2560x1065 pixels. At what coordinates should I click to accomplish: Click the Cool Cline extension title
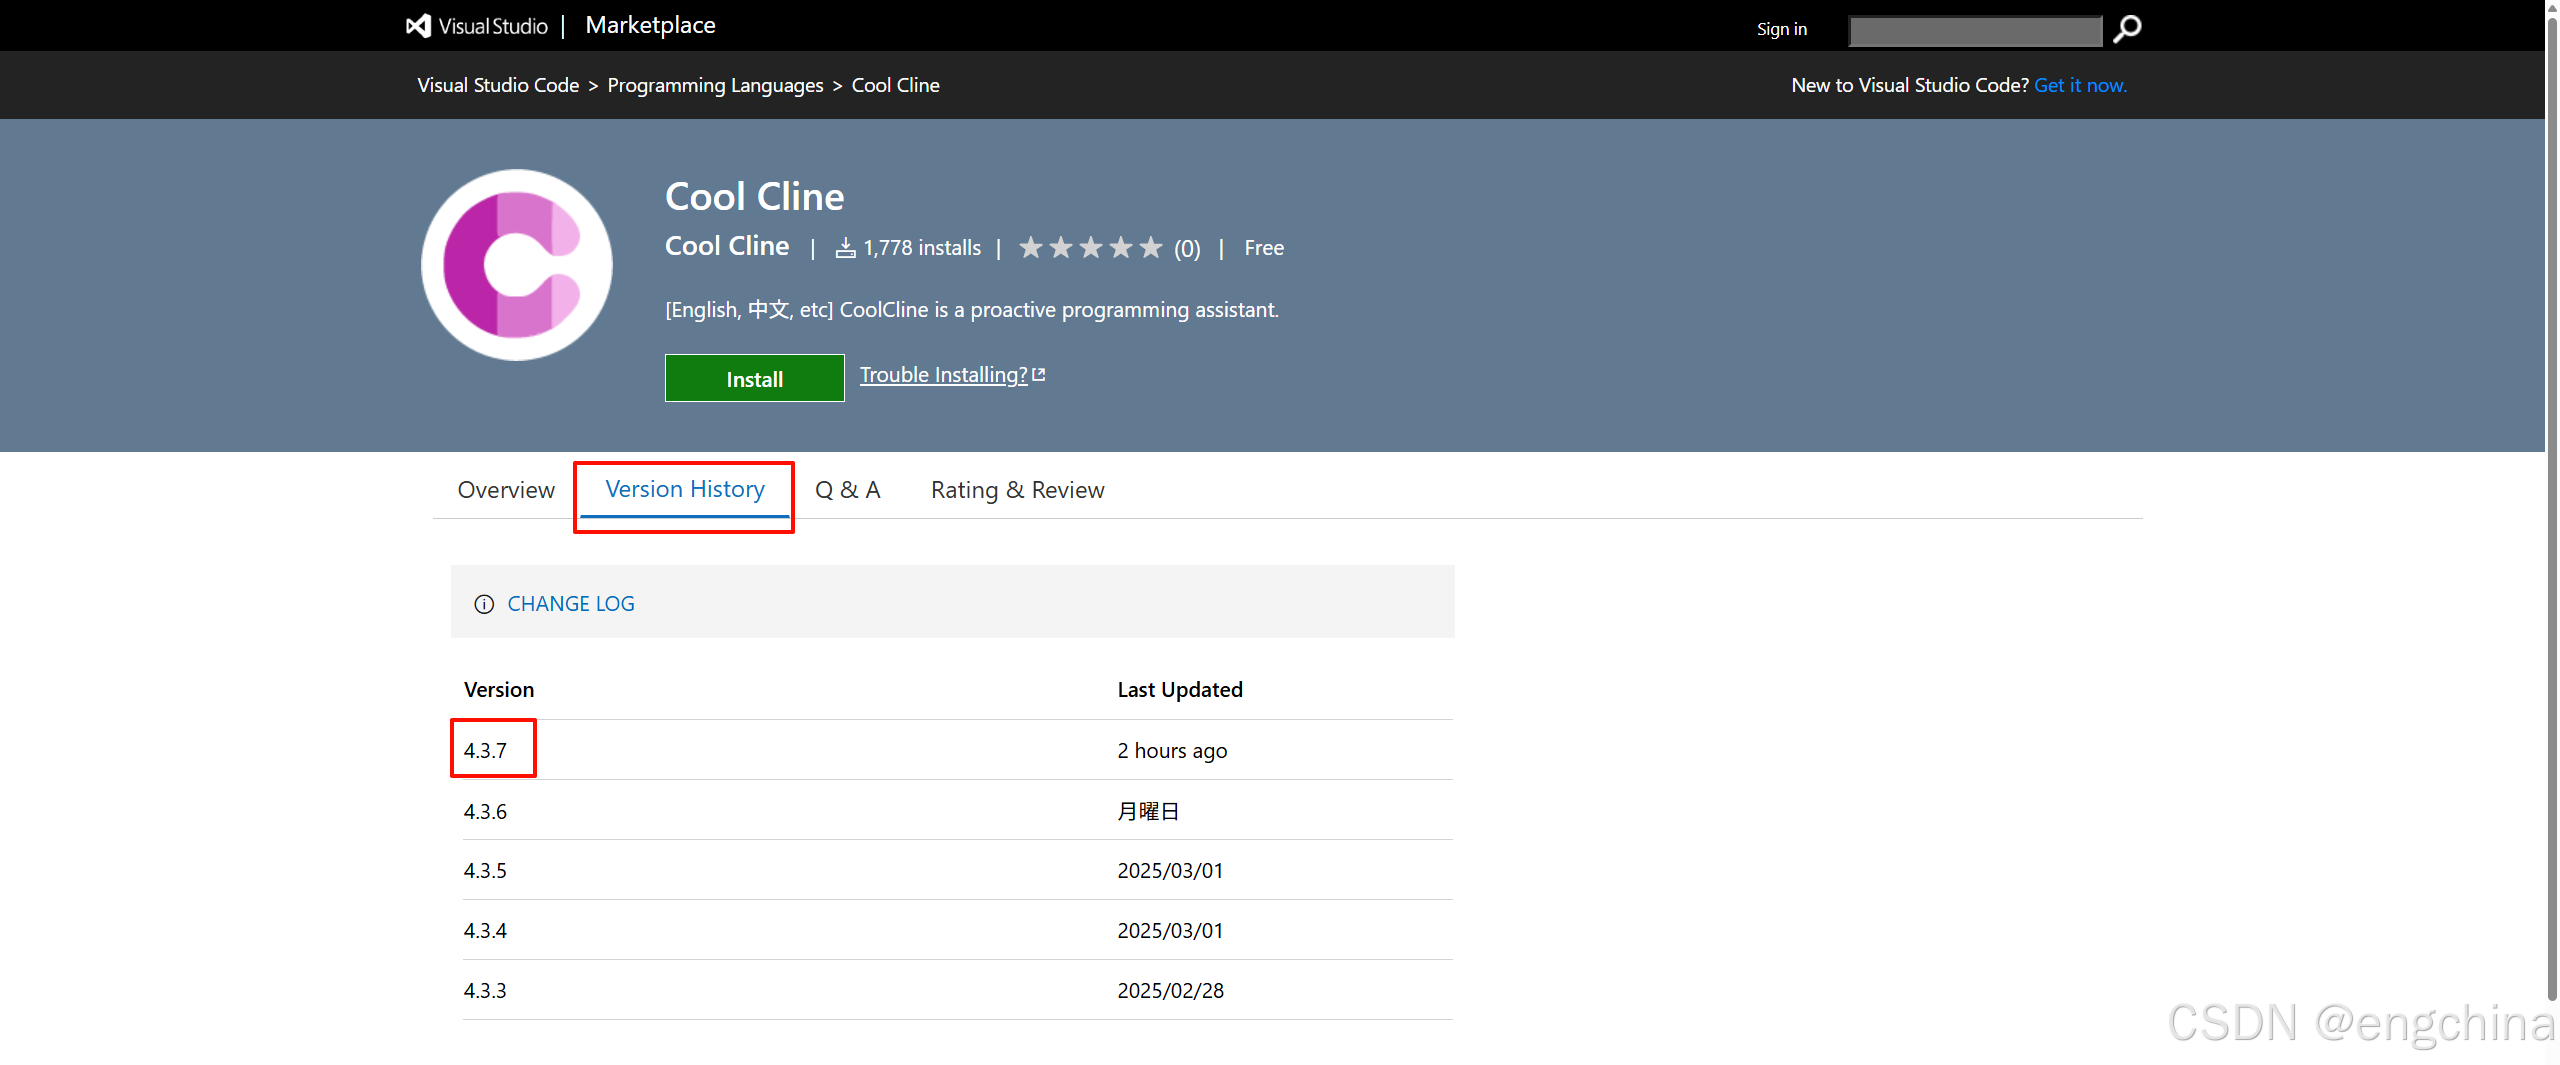pyautogui.click(x=755, y=196)
